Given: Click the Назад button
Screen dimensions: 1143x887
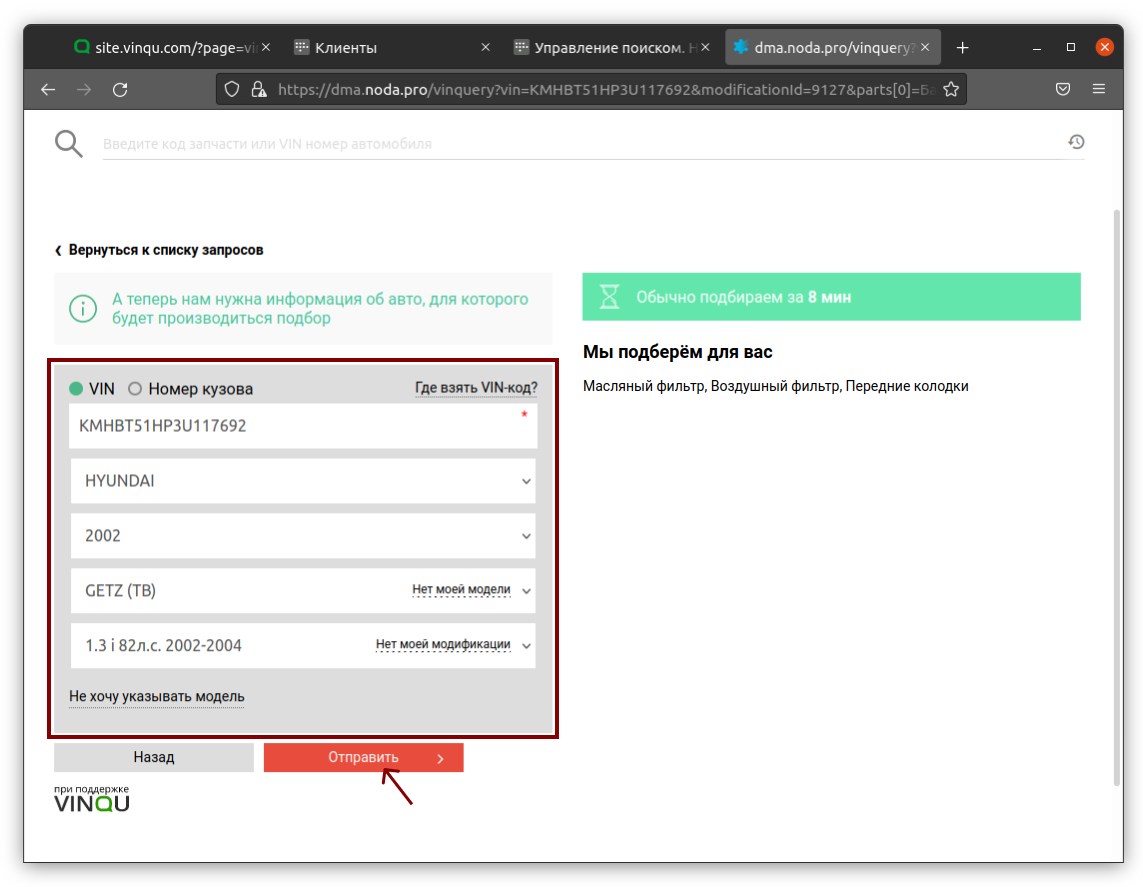Looking at the screenshot, I should click(154, 757).
